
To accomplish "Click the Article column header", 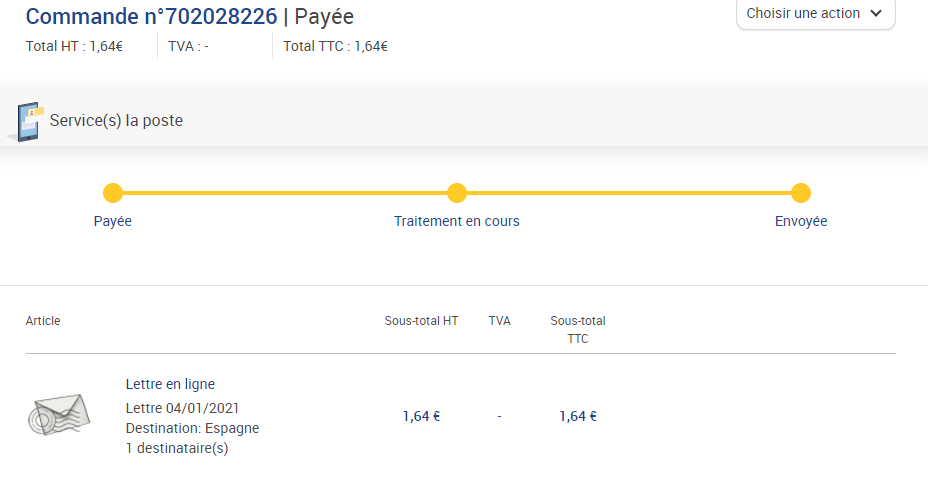I will 43,321.
